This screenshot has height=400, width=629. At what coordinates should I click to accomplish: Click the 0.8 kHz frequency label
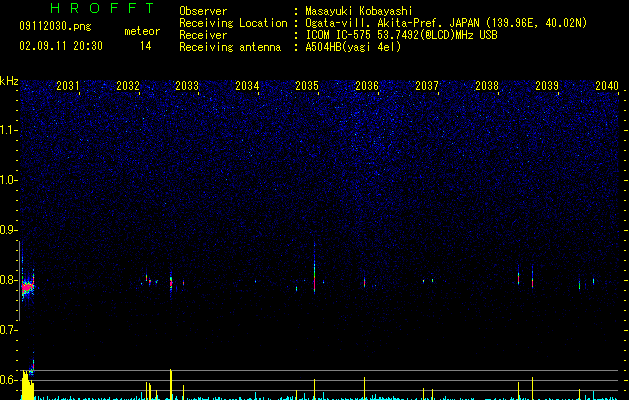pyautogui.click(x=8, y=280)
